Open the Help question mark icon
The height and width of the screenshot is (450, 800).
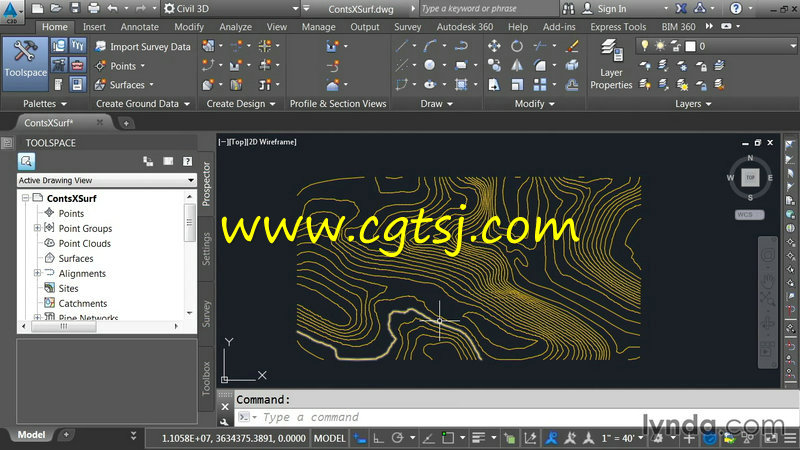(736, 8)
